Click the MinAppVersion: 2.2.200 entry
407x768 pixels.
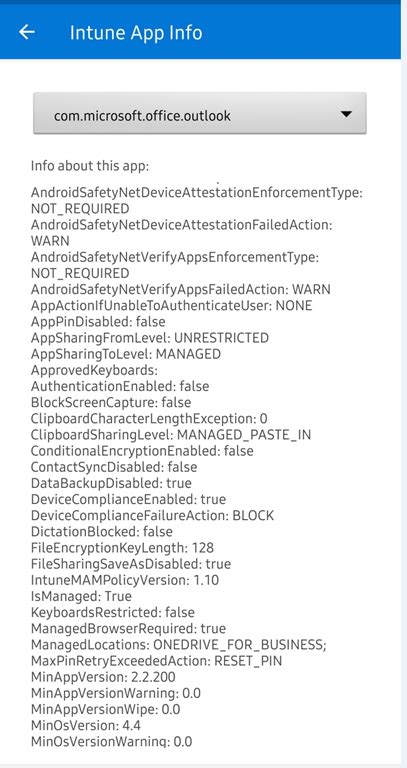click(103, 677)
